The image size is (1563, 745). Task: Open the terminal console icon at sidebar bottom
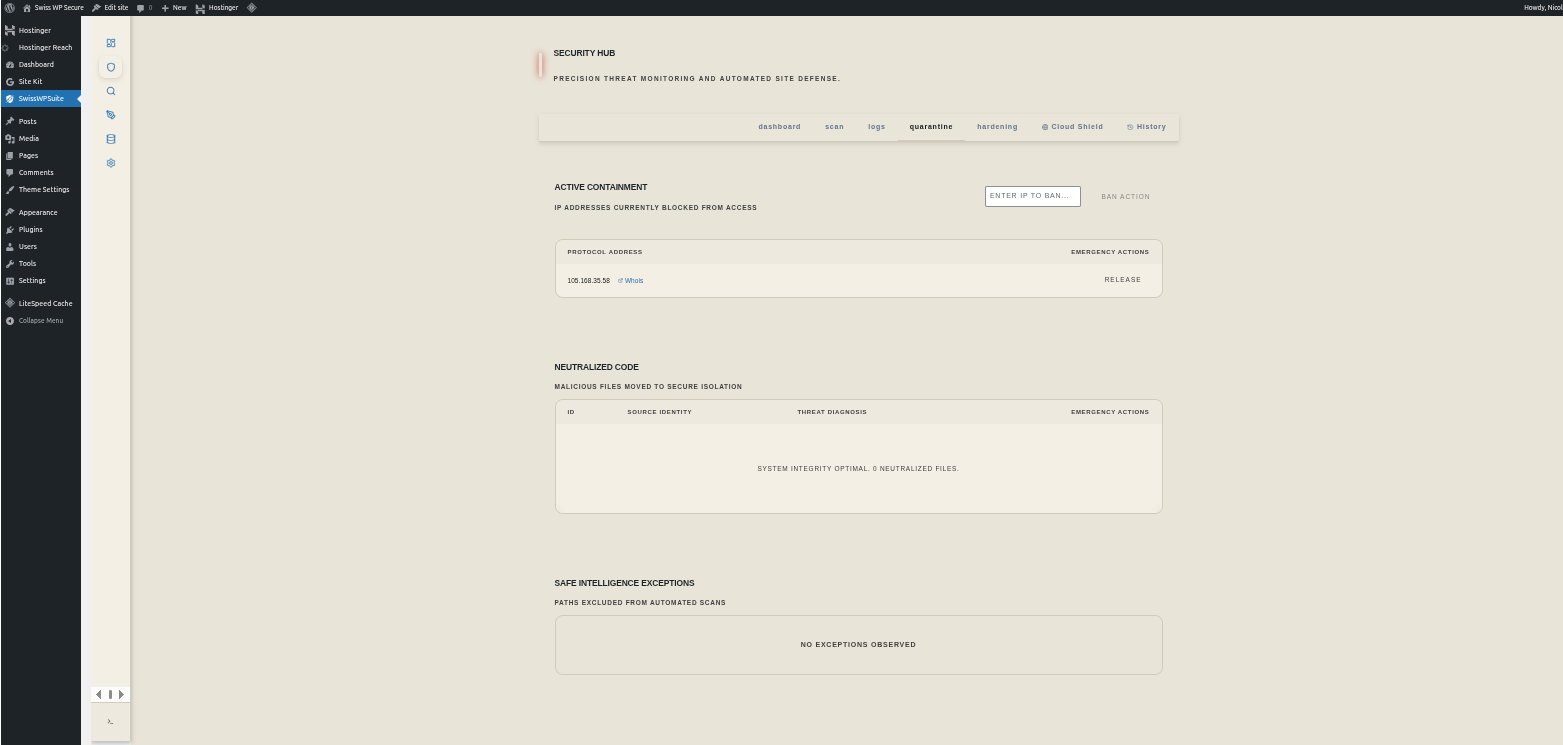(x=110, y=721)
